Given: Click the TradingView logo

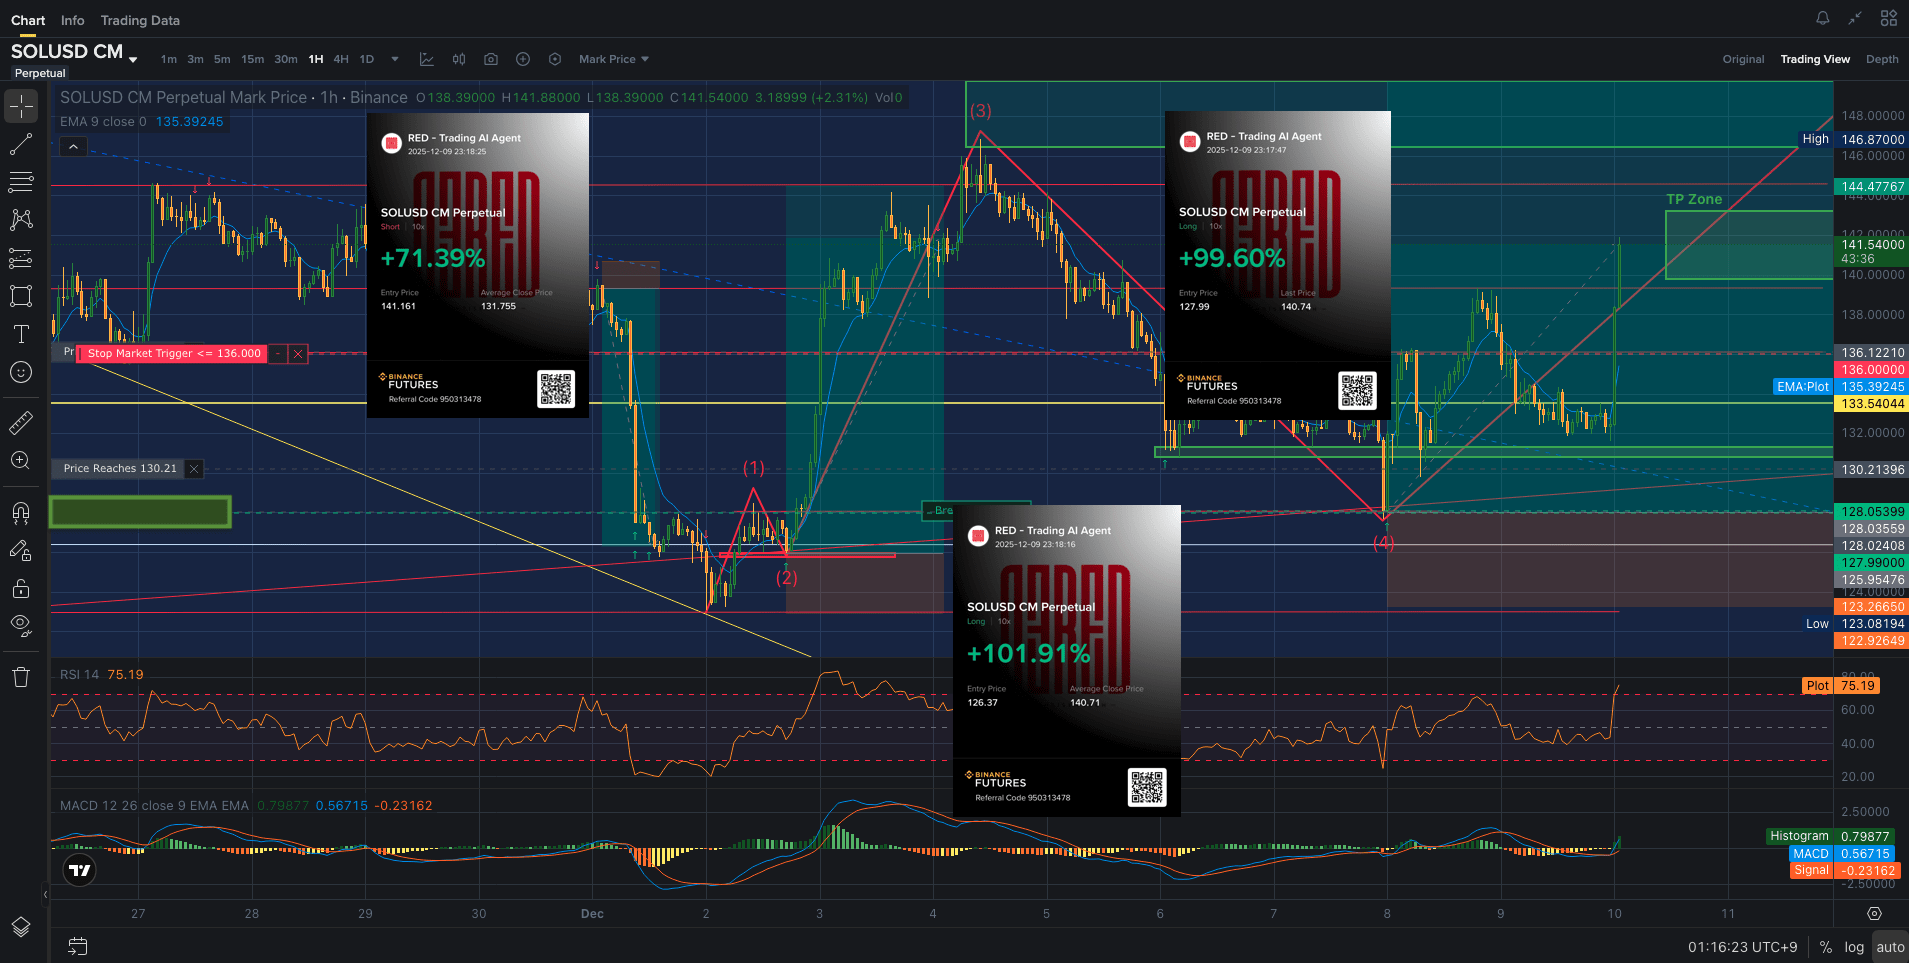Looking at the screenshot, I should 79,870.
